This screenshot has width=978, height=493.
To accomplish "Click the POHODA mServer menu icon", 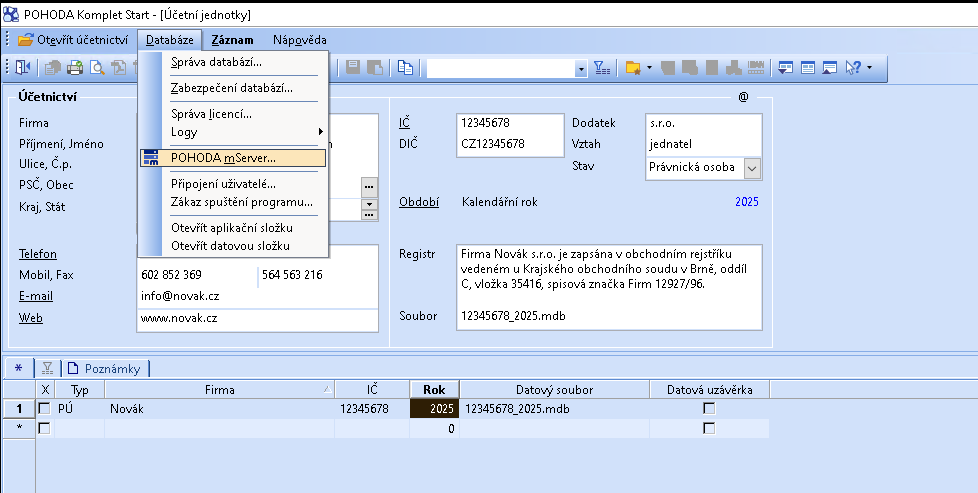I will 150,158.
